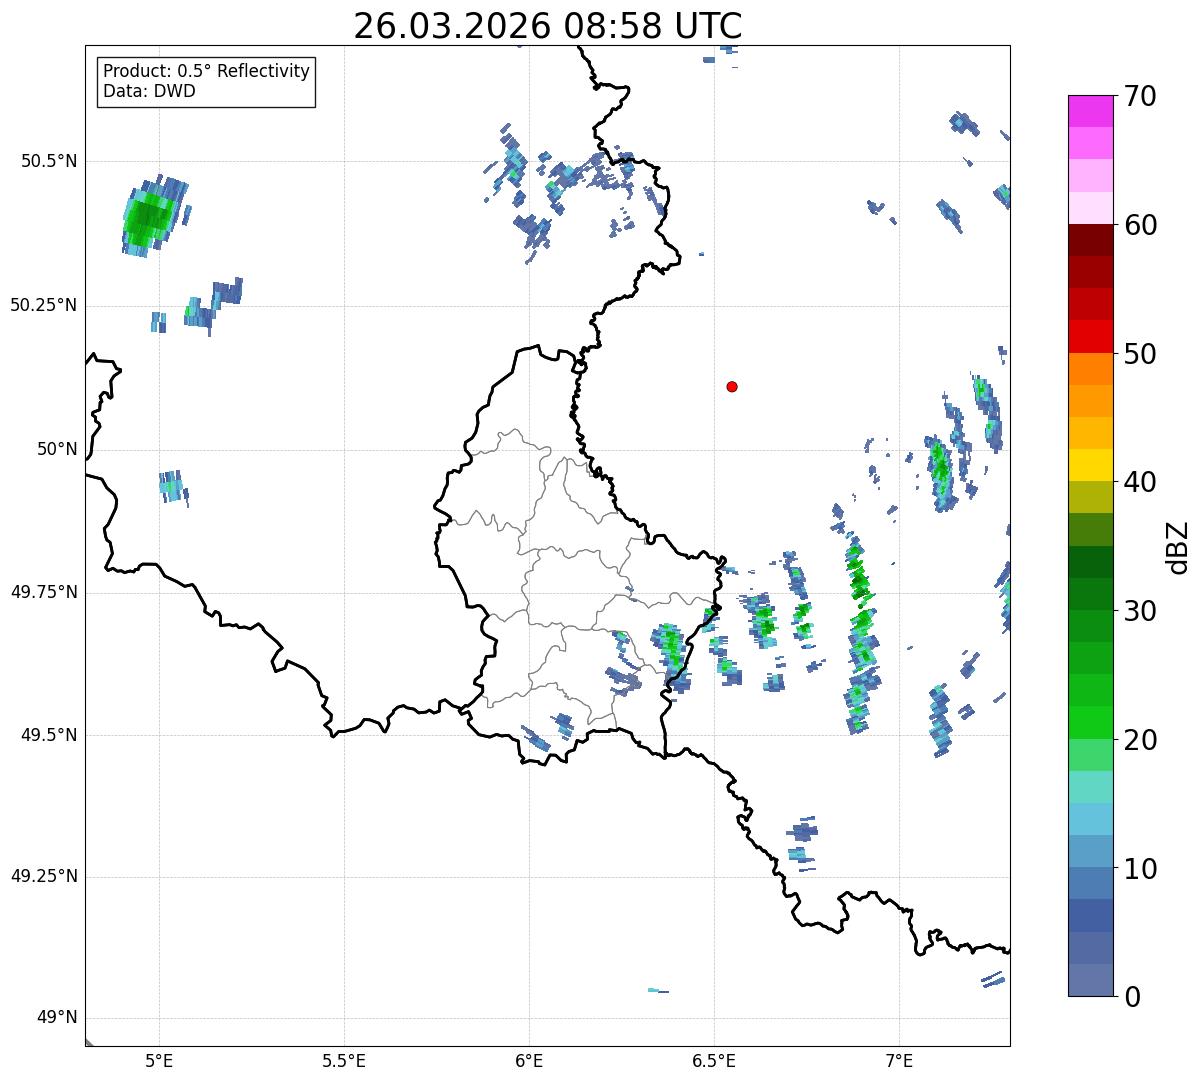This screenshot has height=1081, width=1202.
Task: Click the "Data: DWD" label
Action: click(149, 91)
